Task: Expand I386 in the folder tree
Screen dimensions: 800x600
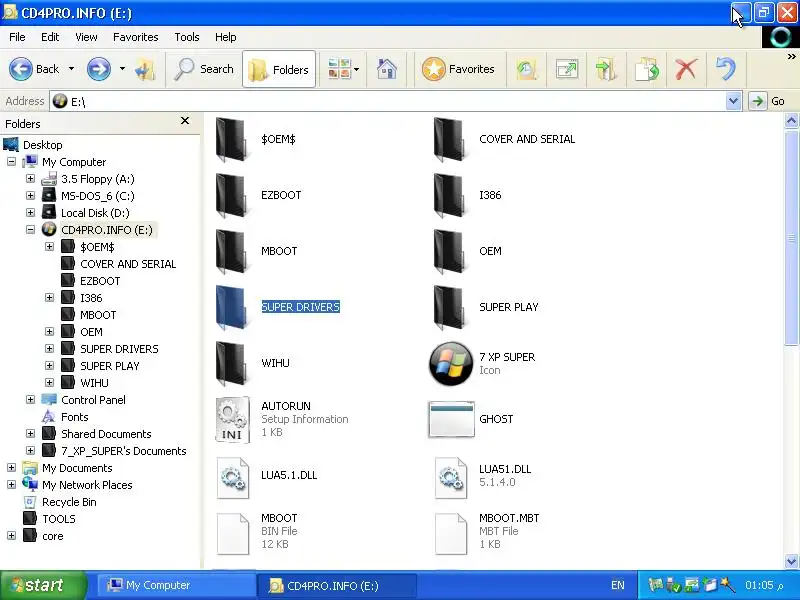Action: click(x=49, y=297)
